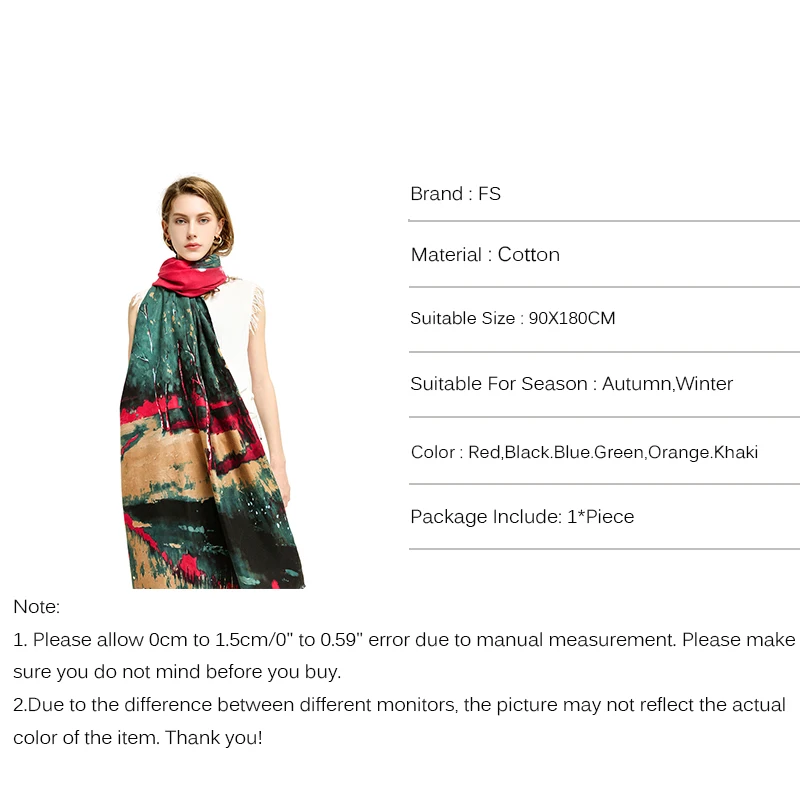The image size is (800, 800).
Task: Click the 'sure you do not mind' line
Action: click(x=177, y=672)
